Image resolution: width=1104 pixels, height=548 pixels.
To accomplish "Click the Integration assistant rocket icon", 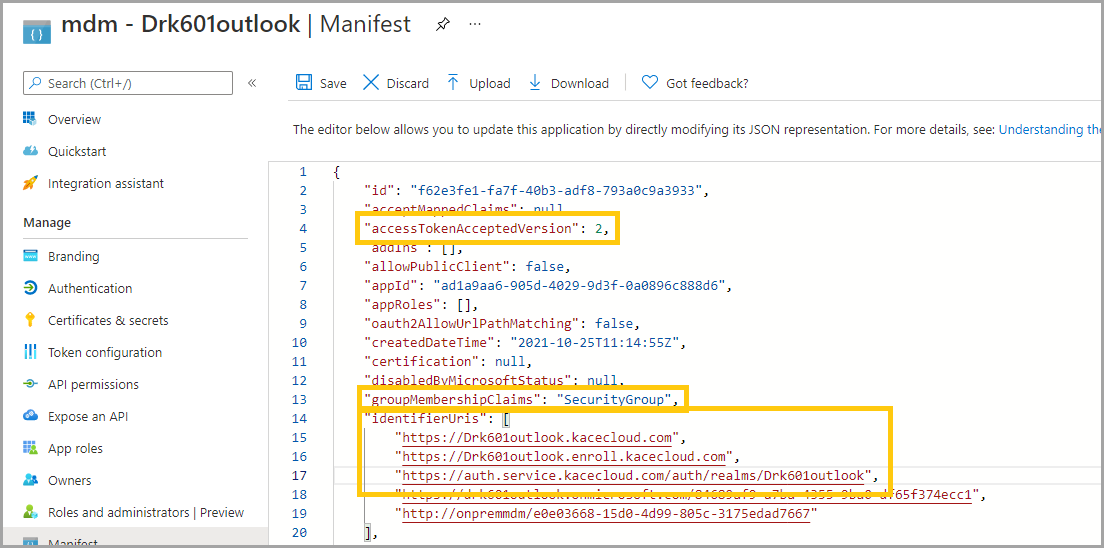I will pyautogui.click(x=30, y=184).
